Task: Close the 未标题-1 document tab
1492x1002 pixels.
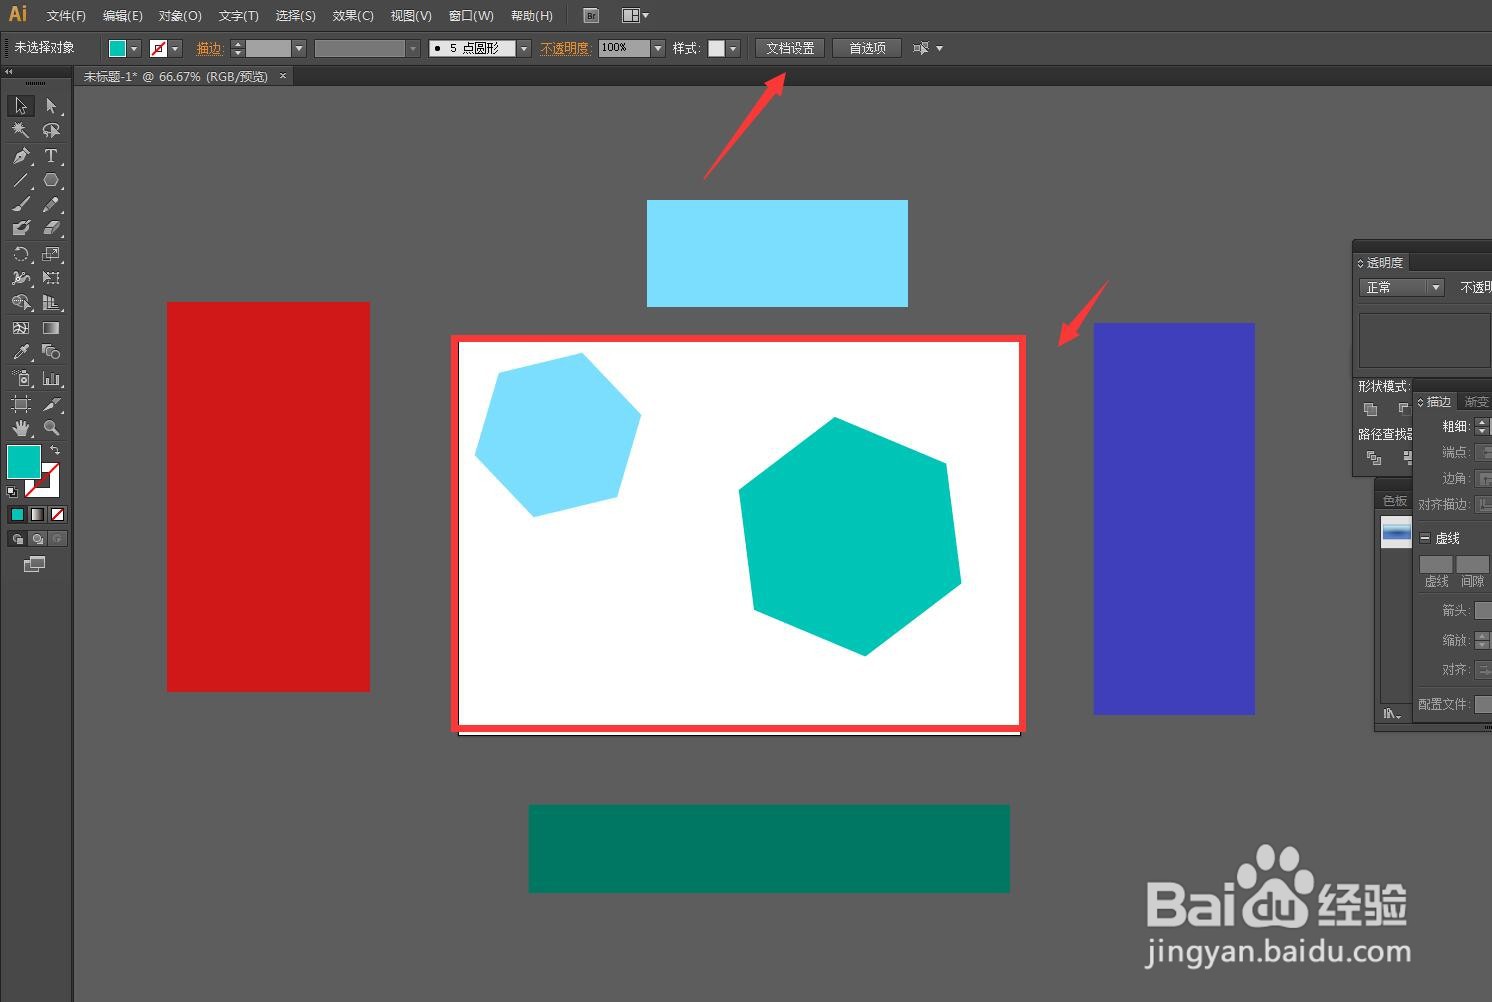Action: point(283,76)
